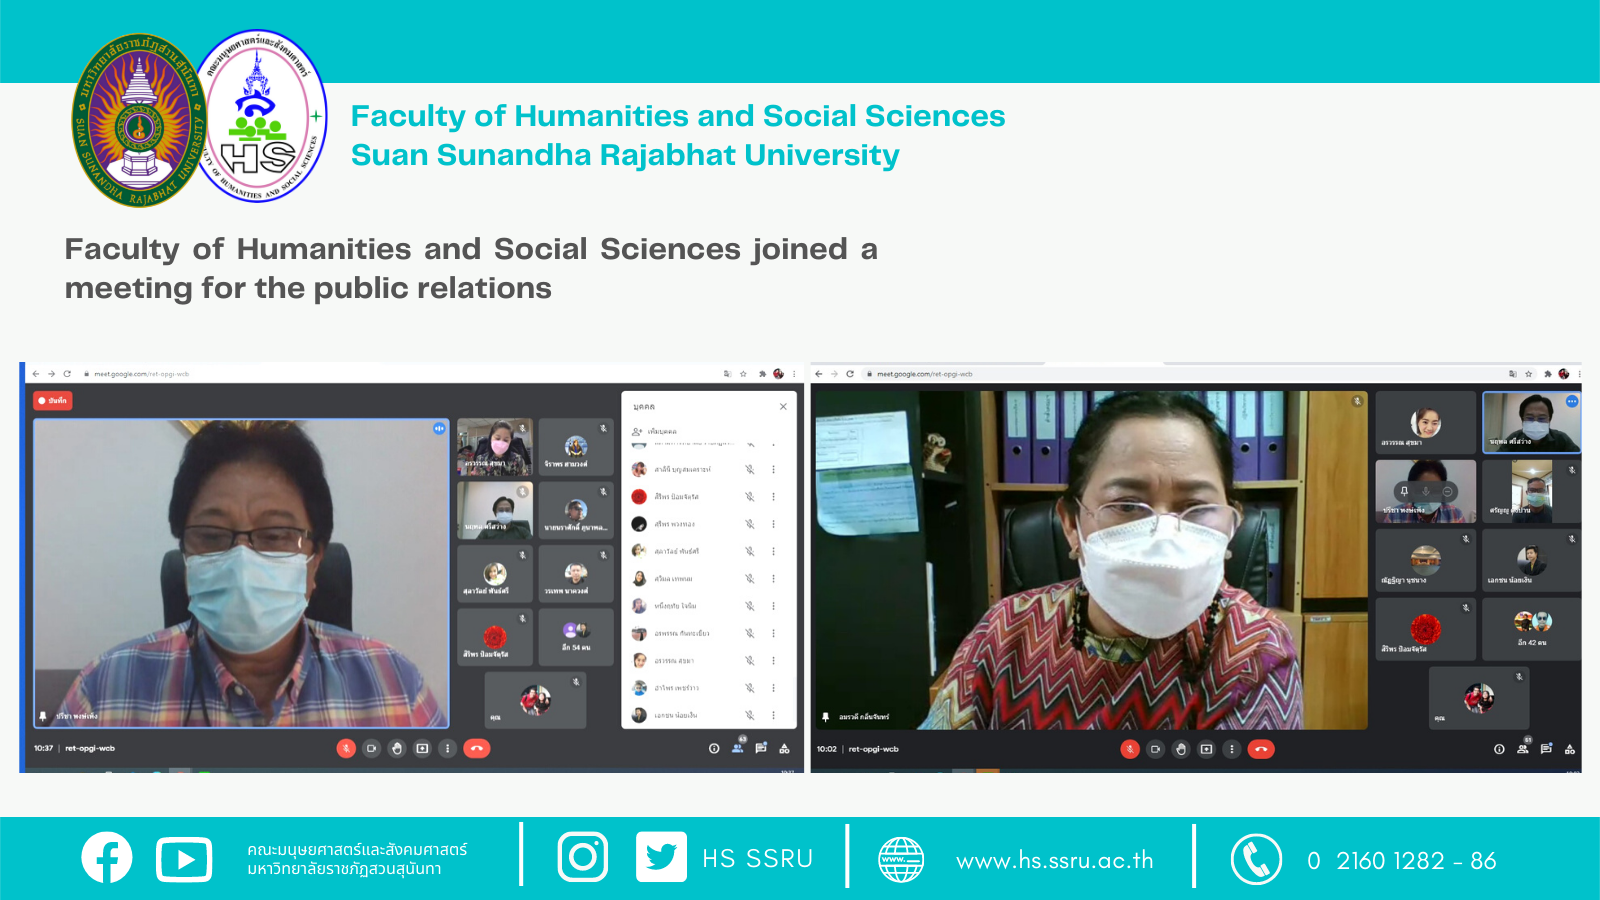Show everyone panel in the right Meet window
Image resolution: width=1600 pixels, height=900 pixels.
click(x=1523, y=748)
